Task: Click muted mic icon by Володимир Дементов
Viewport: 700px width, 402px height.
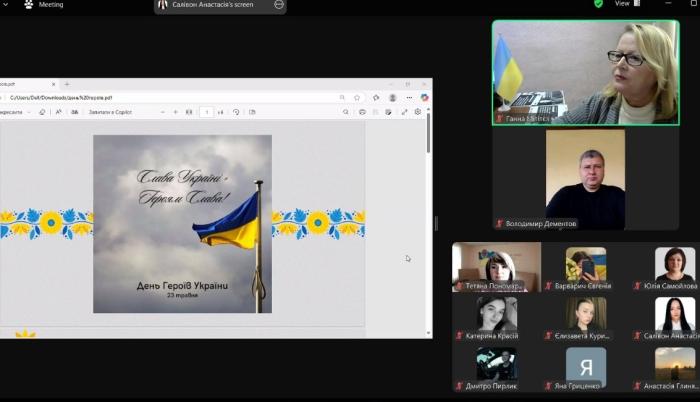Action: (500, 223)
